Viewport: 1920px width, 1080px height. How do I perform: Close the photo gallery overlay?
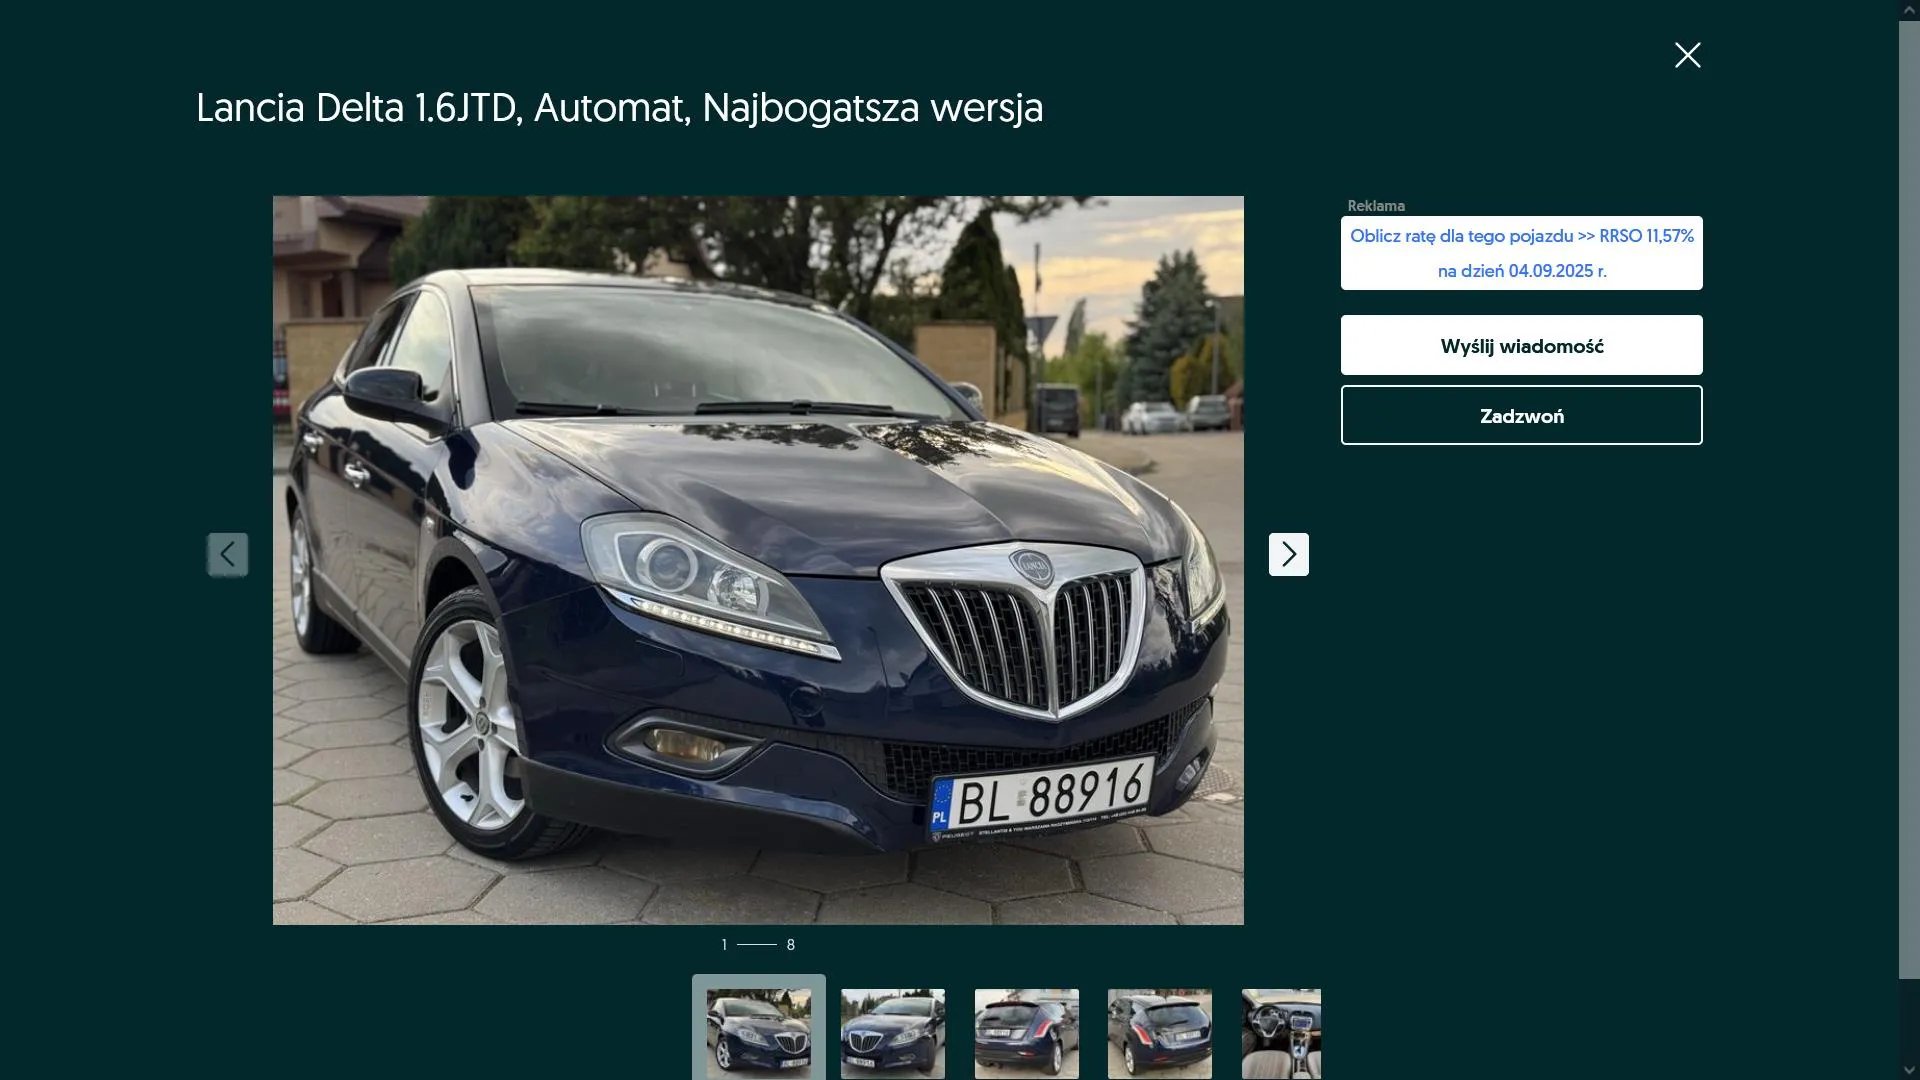click(x=1687, y=55)
